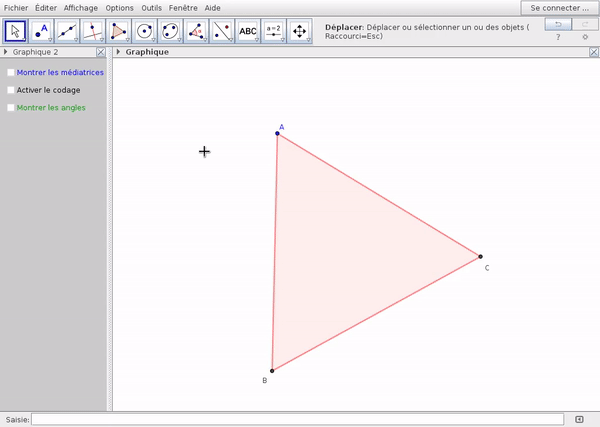Select the Circle with center tool

click(x=145, y=31)
